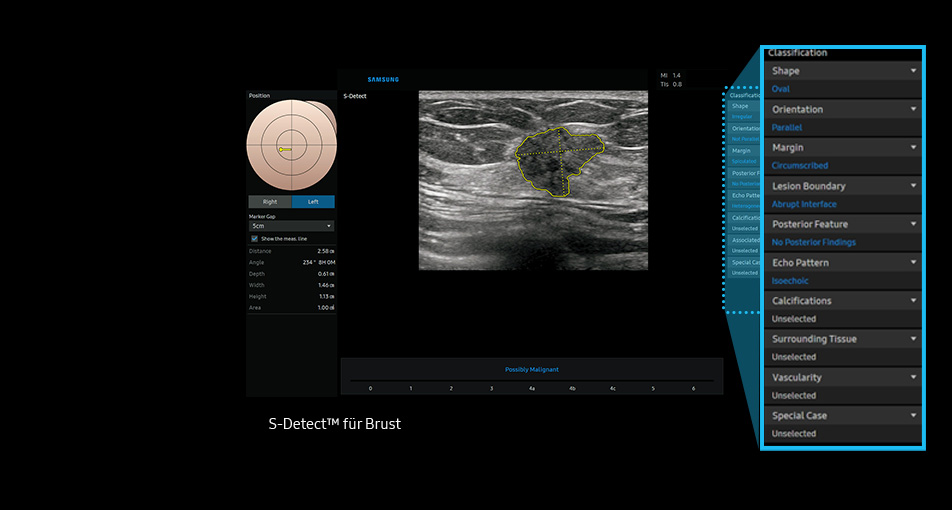Open the Orientation dropdown arrow
The width and height of the screenshot is (952, 510).
coord(913,109)
